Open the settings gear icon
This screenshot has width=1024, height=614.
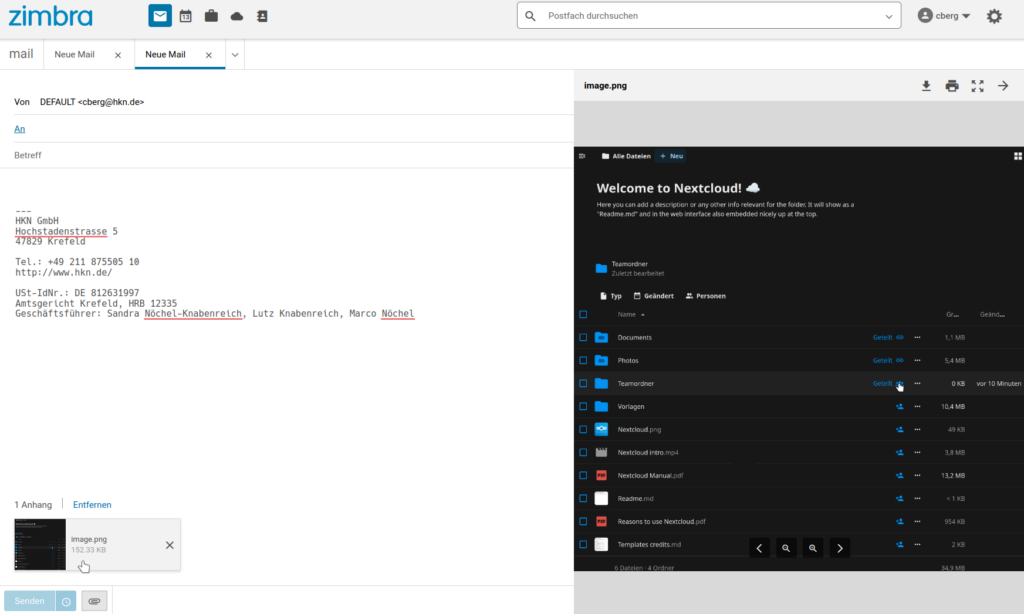click(x=994, y=16)
